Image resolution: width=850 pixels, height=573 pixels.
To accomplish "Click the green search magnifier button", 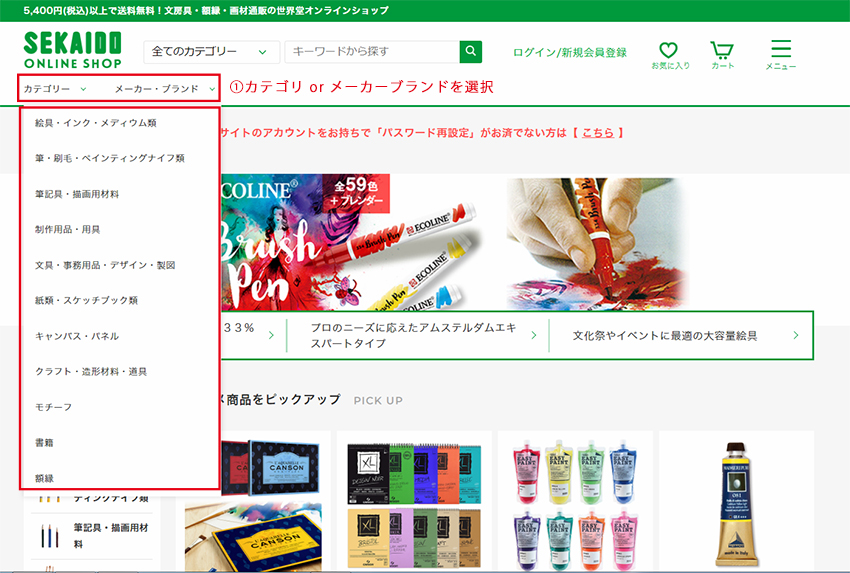I will [x=471, y=51].
